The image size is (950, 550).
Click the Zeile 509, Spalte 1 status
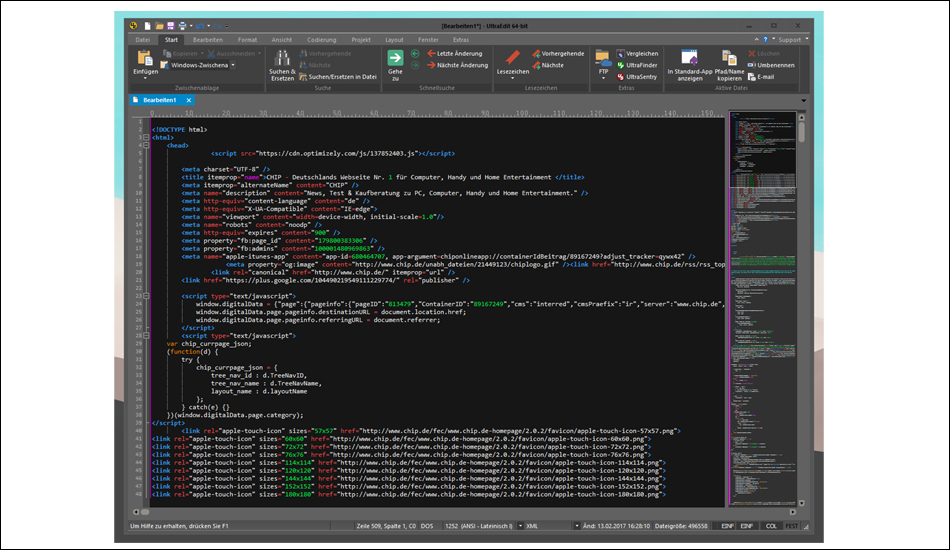386,526
